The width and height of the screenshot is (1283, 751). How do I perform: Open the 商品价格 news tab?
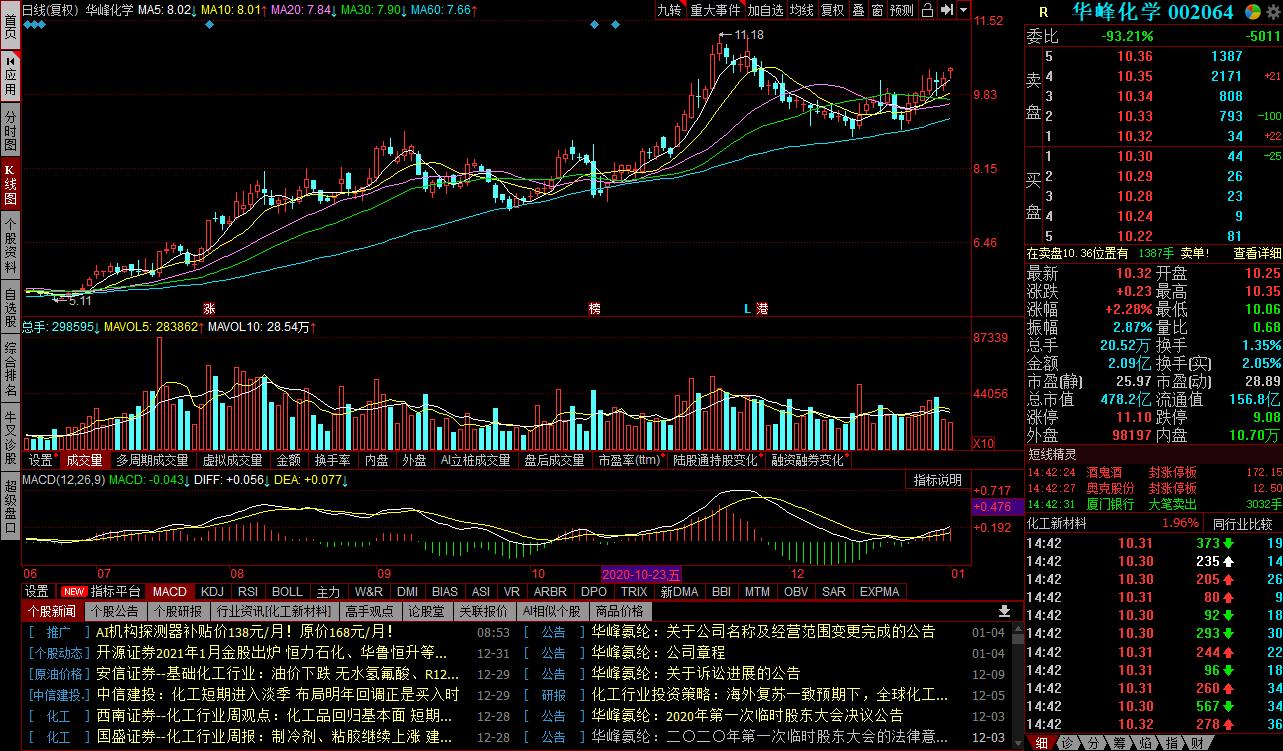619,611
